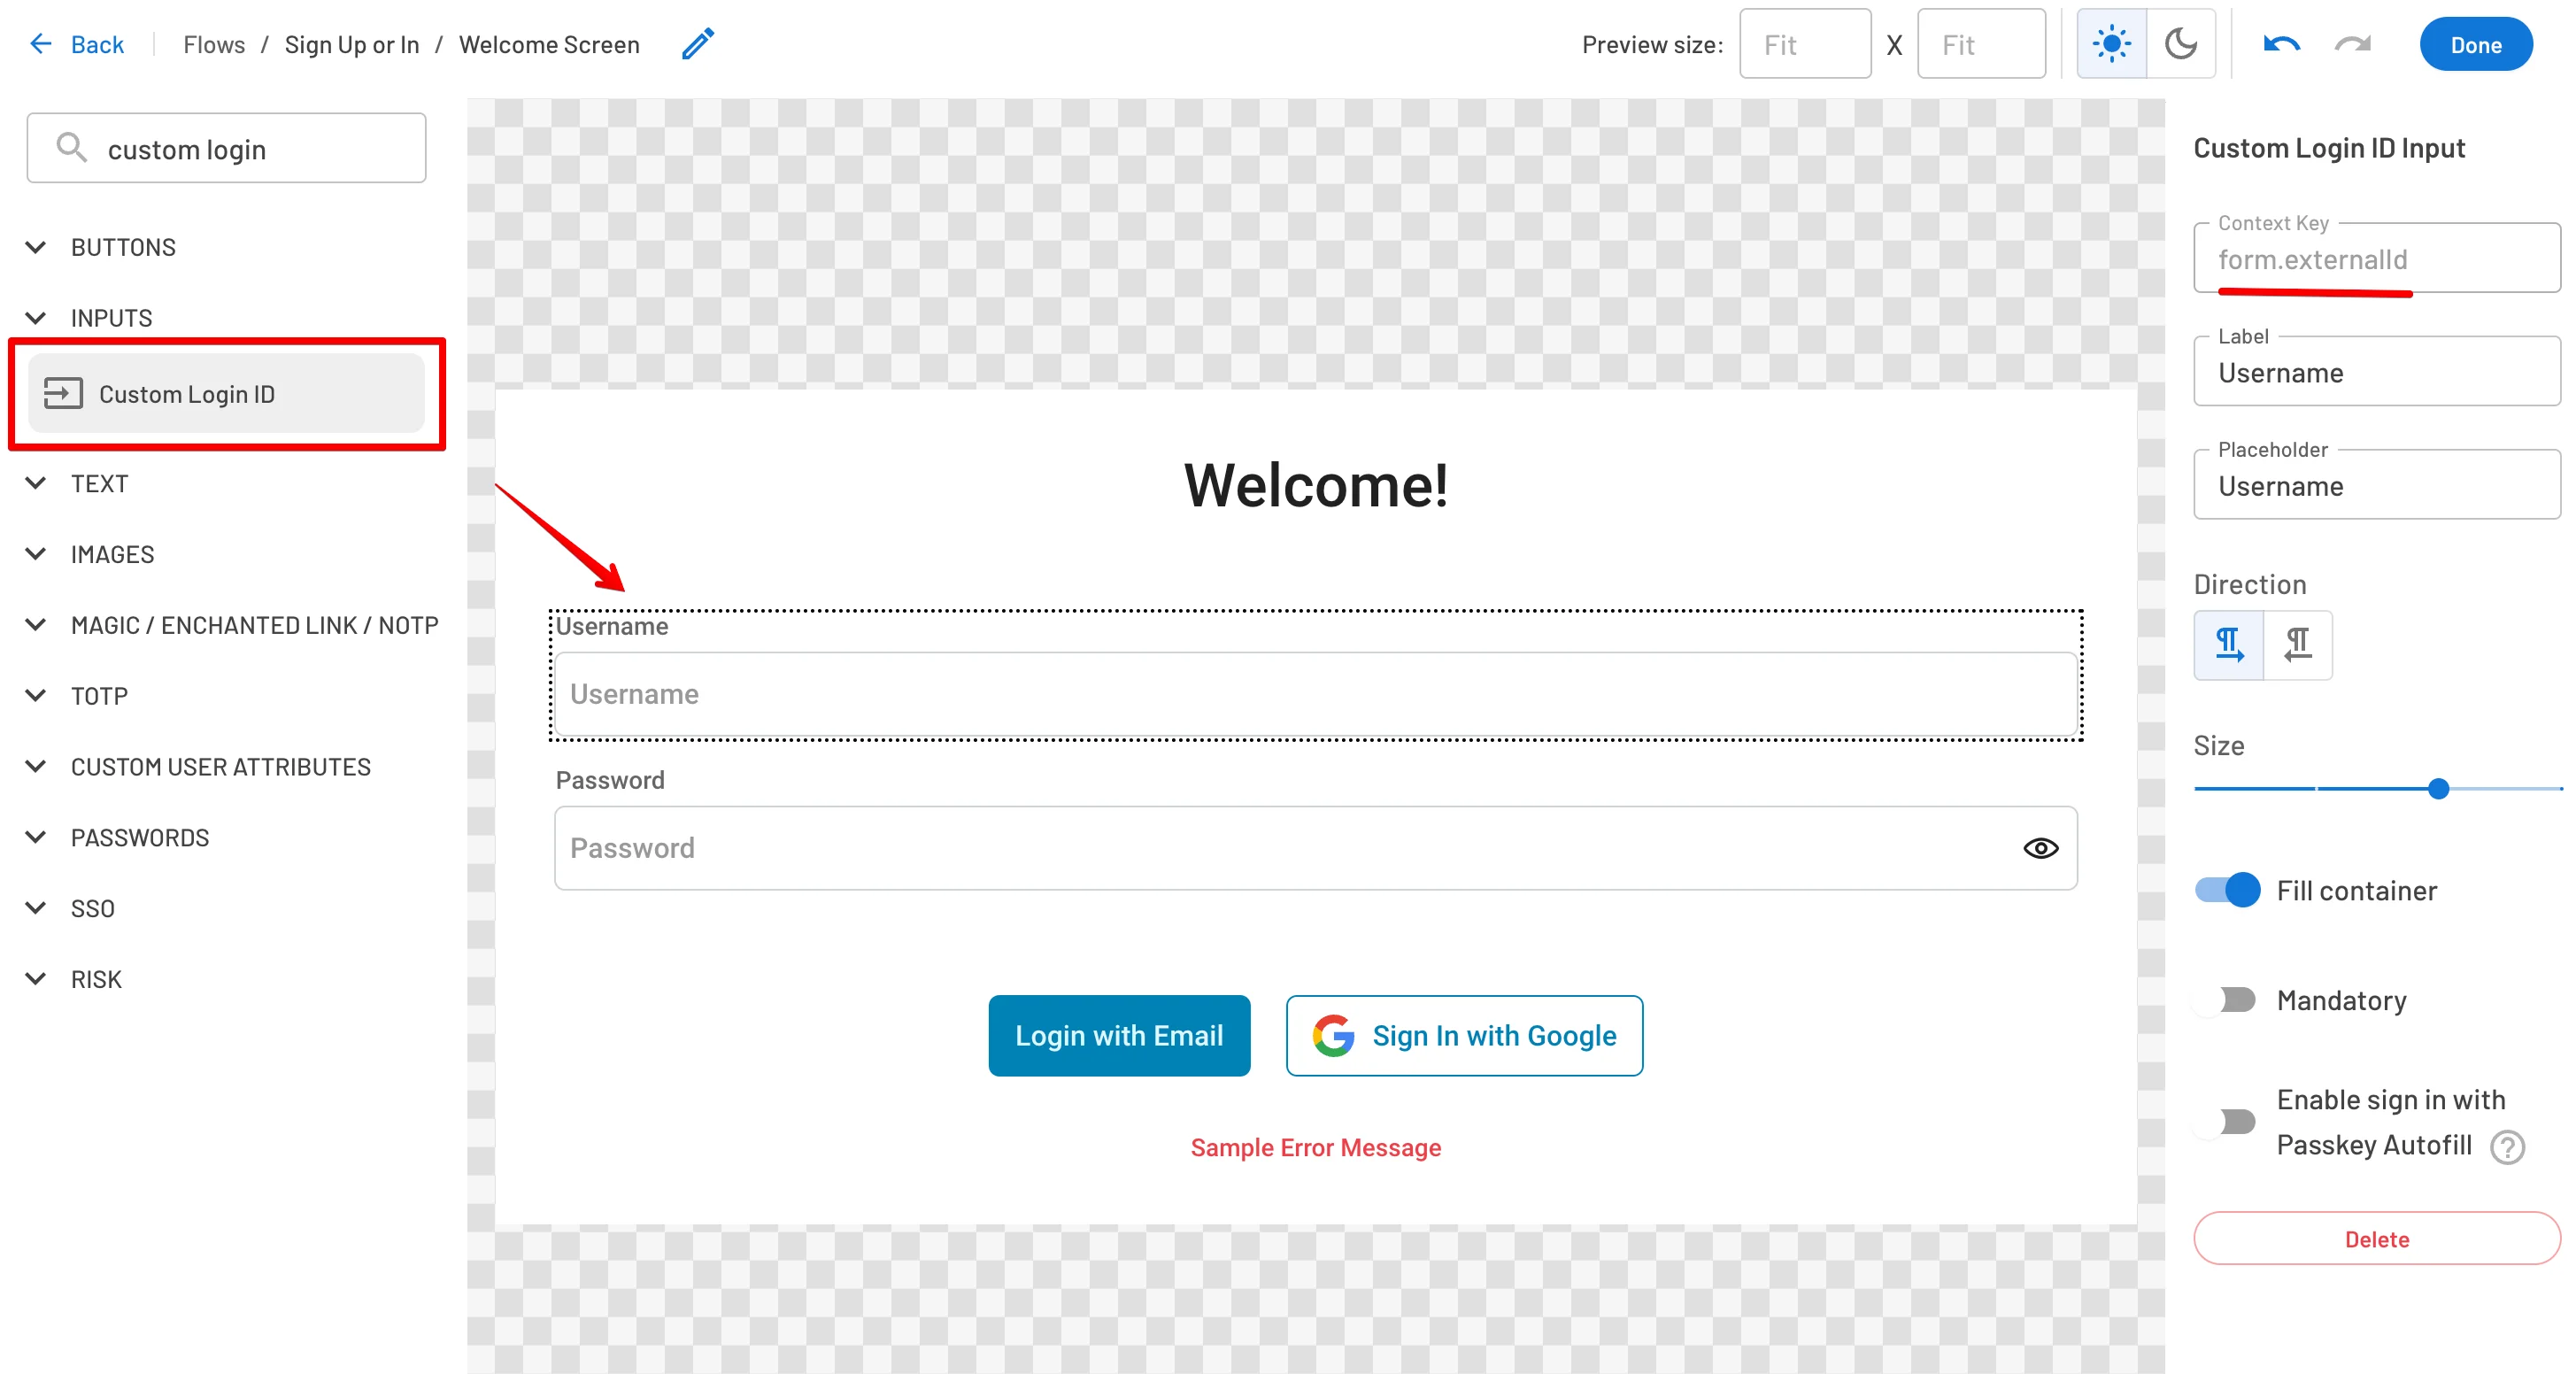Expand the BUTTONS category
This screenshot has height=1374, width=2576.
click(x=122, y=247)
